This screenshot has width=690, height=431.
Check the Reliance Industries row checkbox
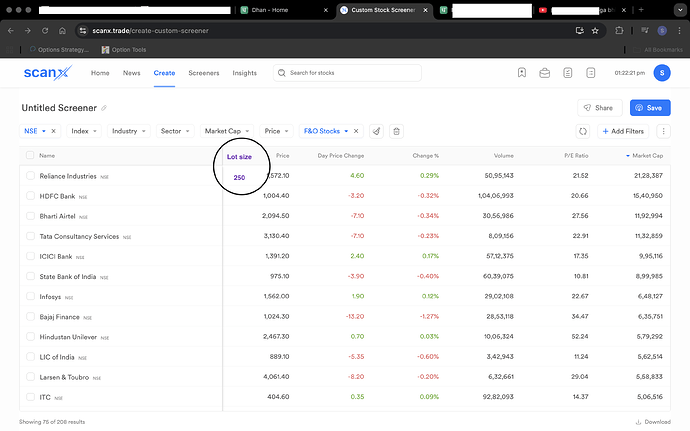[30, 176]
